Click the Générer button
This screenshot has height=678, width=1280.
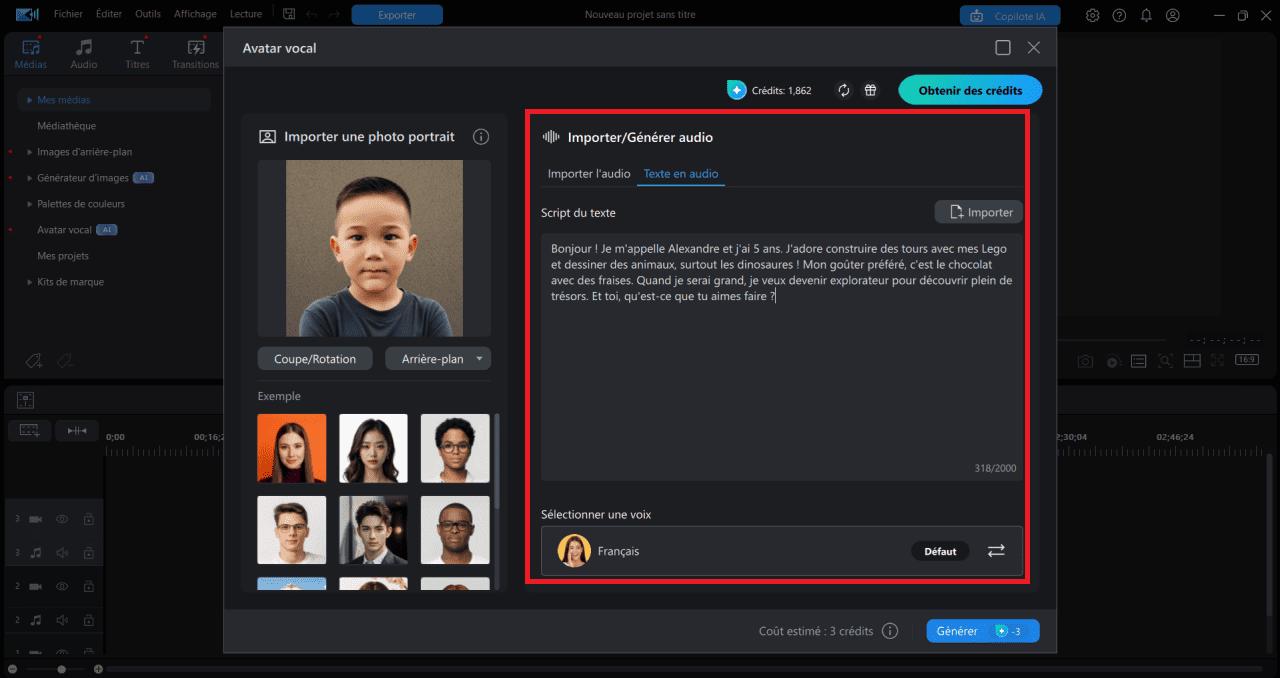(x=982, y=631)
